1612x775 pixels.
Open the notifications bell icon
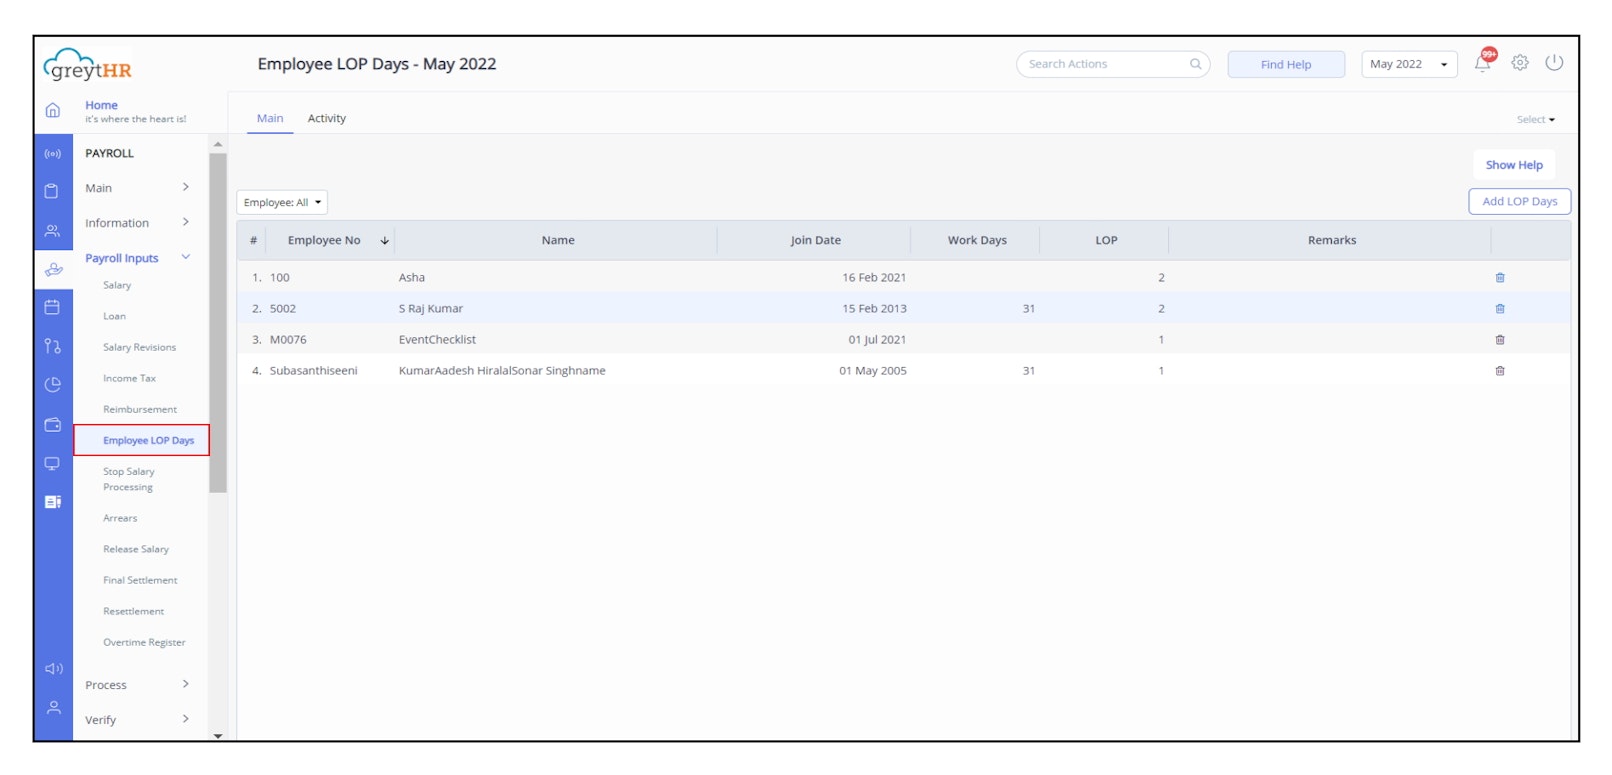coord(1482,64)
